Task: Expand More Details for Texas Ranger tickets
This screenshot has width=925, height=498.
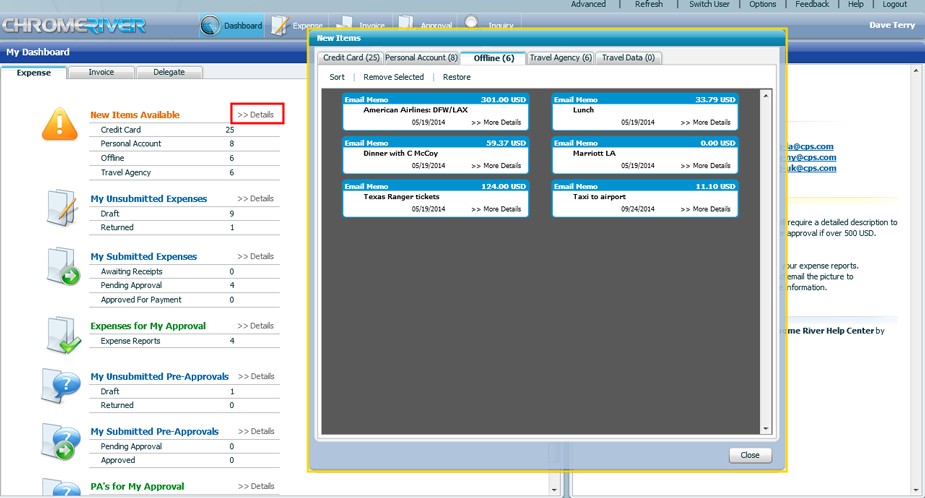Action: pyautogui.click(x=496, y=209)
